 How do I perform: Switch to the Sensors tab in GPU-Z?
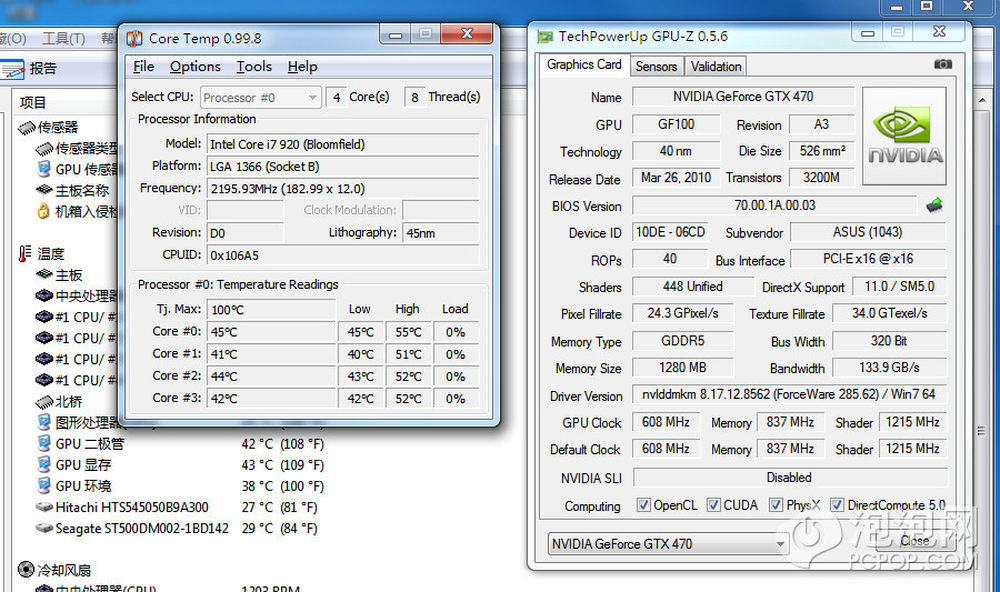coord(656,66)
